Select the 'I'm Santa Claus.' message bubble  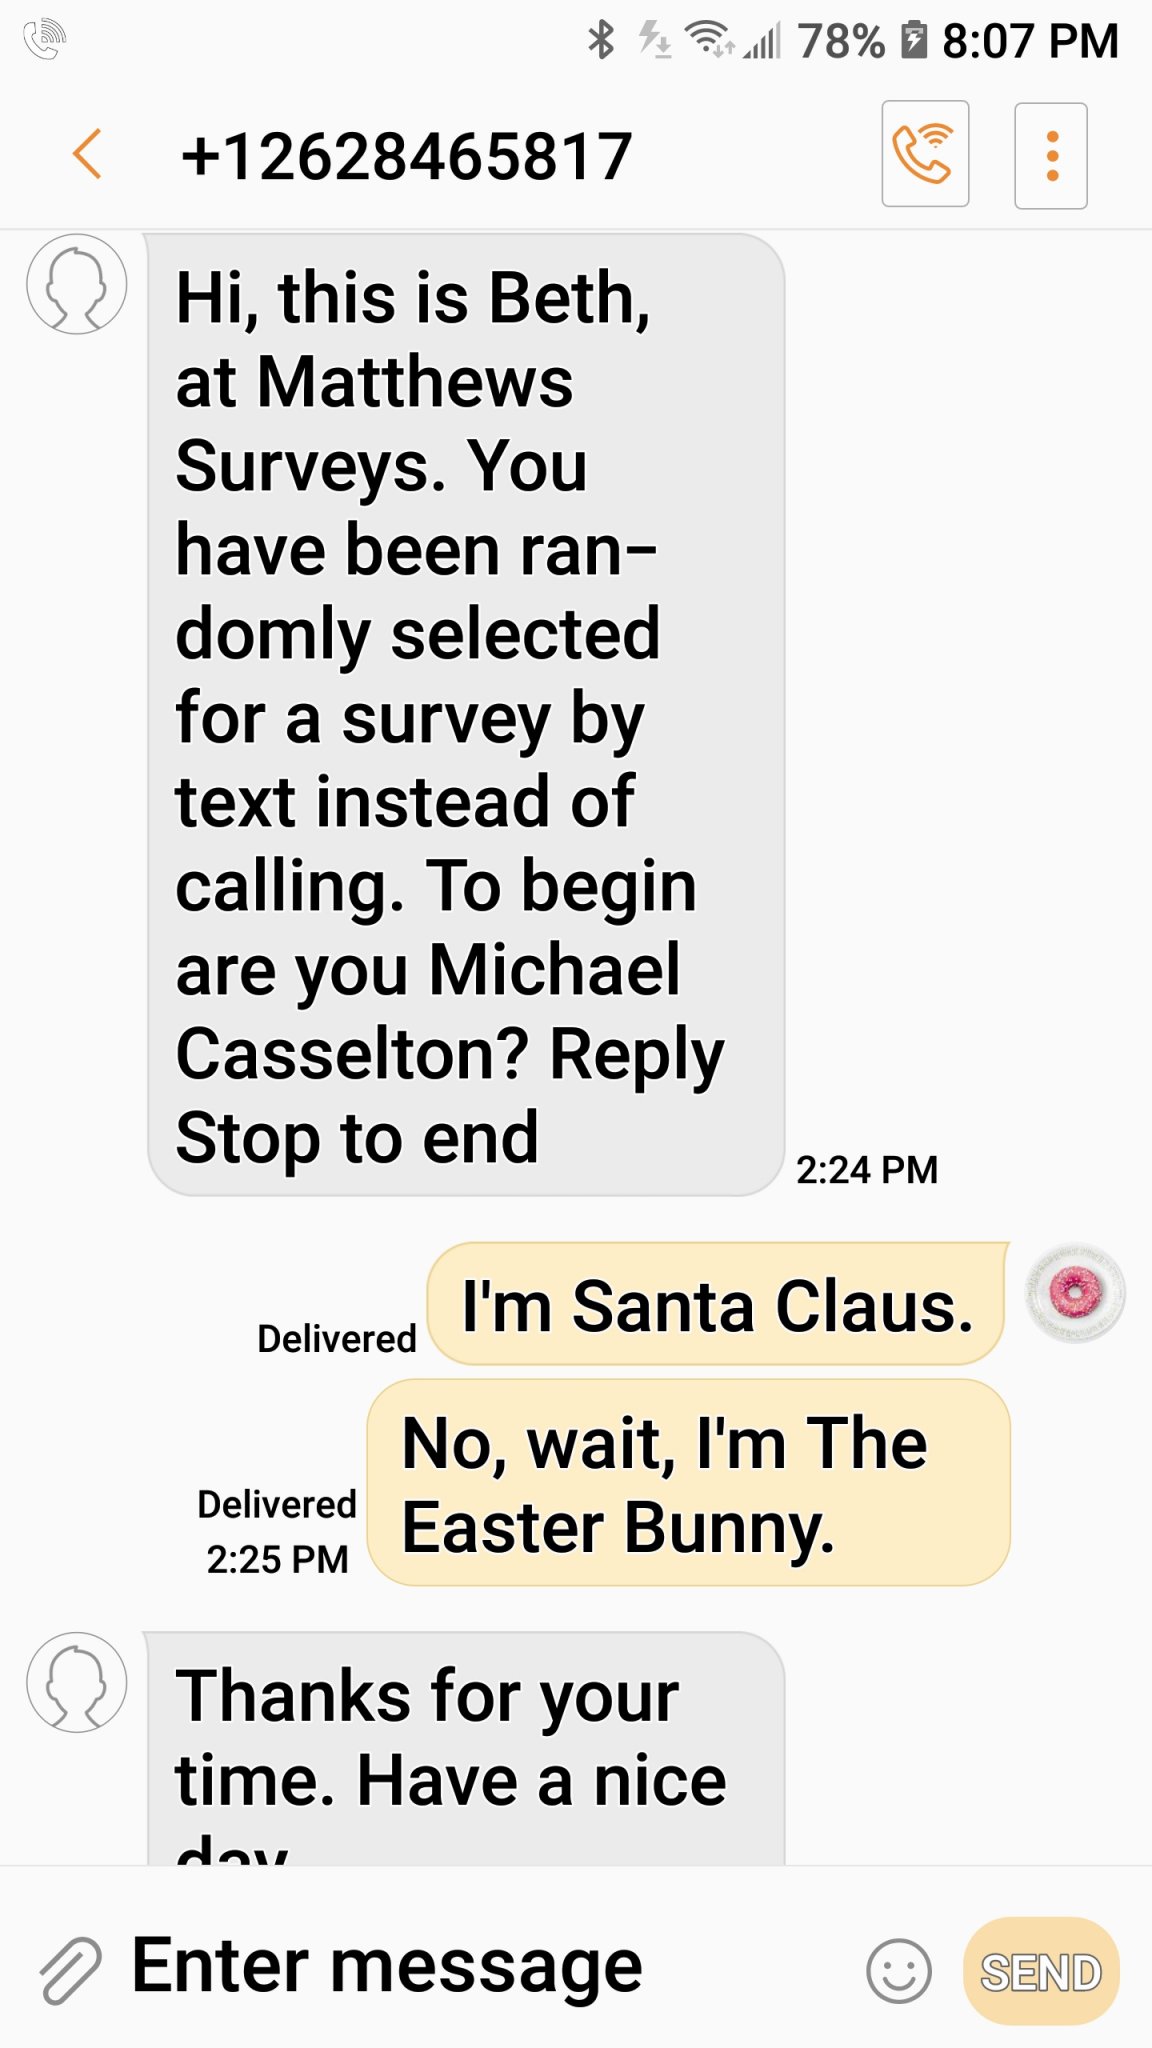point(717,1304)
